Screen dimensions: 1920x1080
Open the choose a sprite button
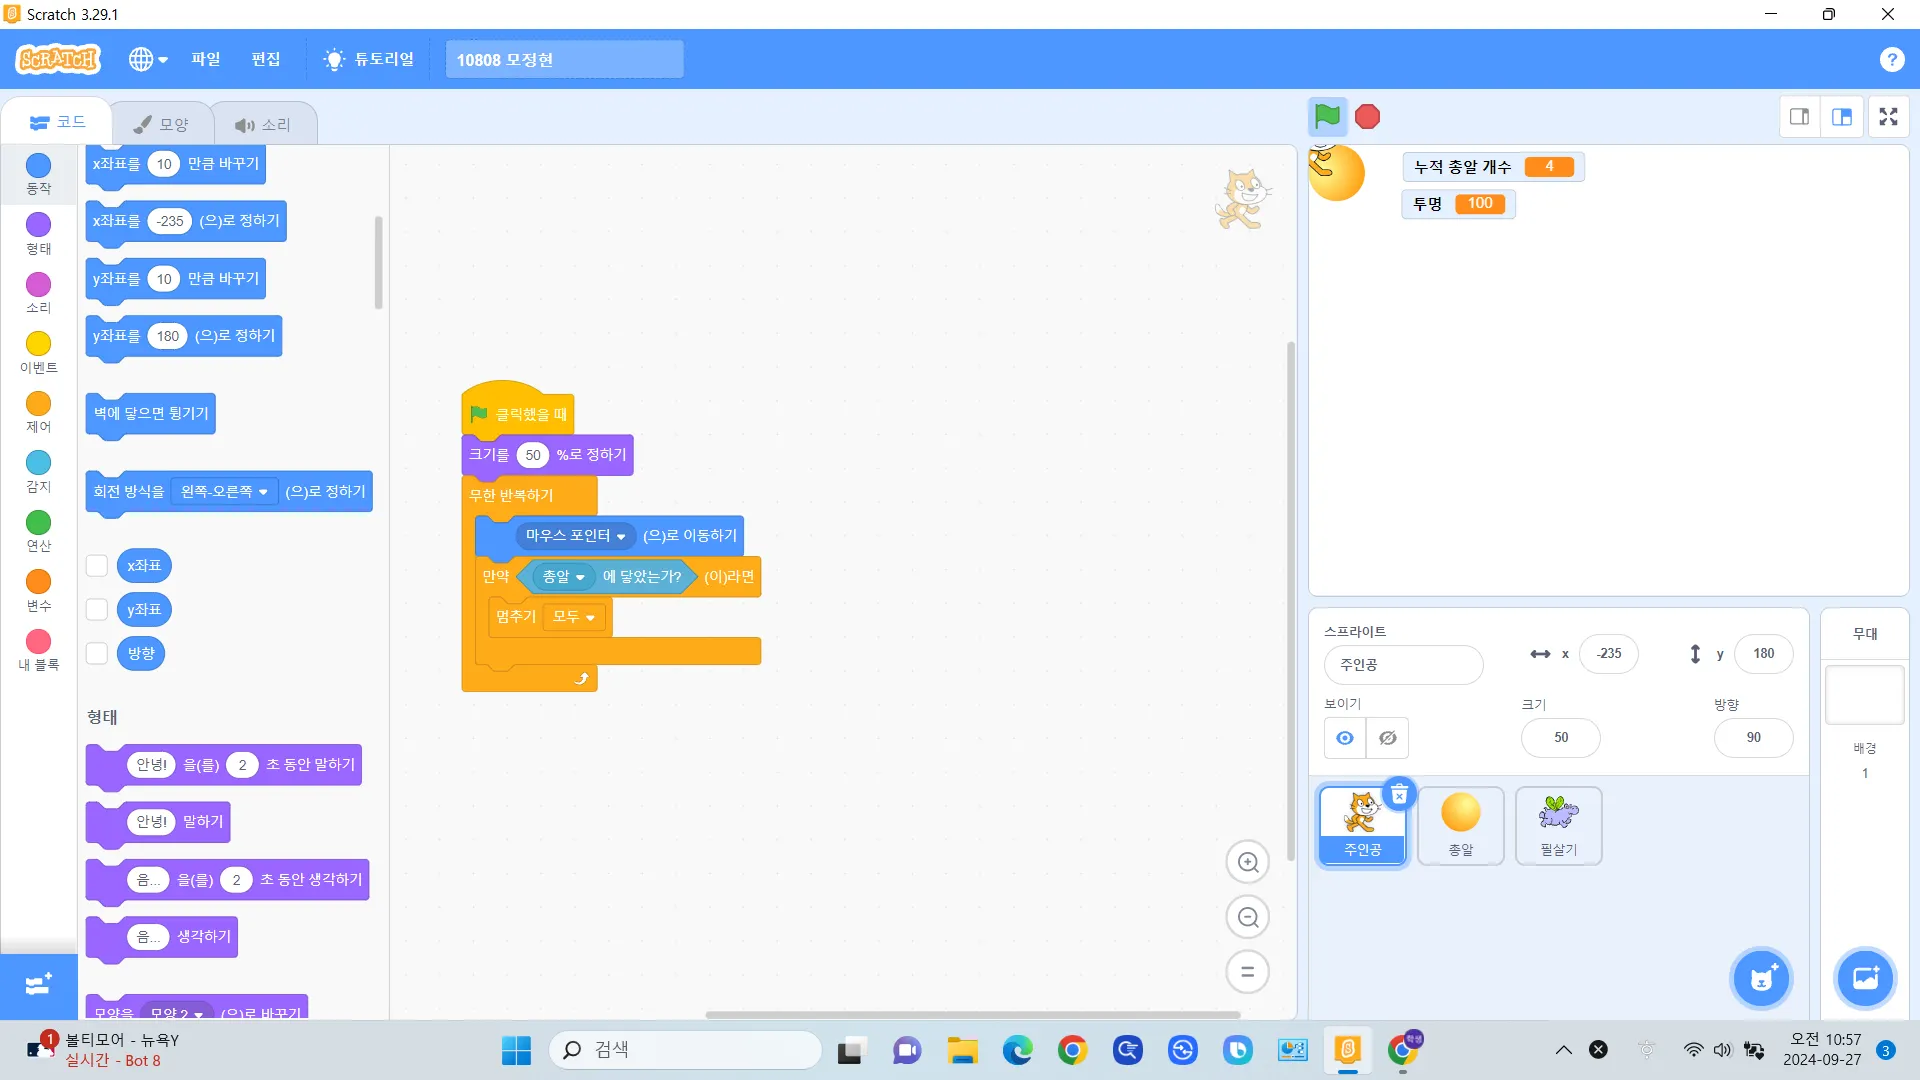tap(1761, 978)
